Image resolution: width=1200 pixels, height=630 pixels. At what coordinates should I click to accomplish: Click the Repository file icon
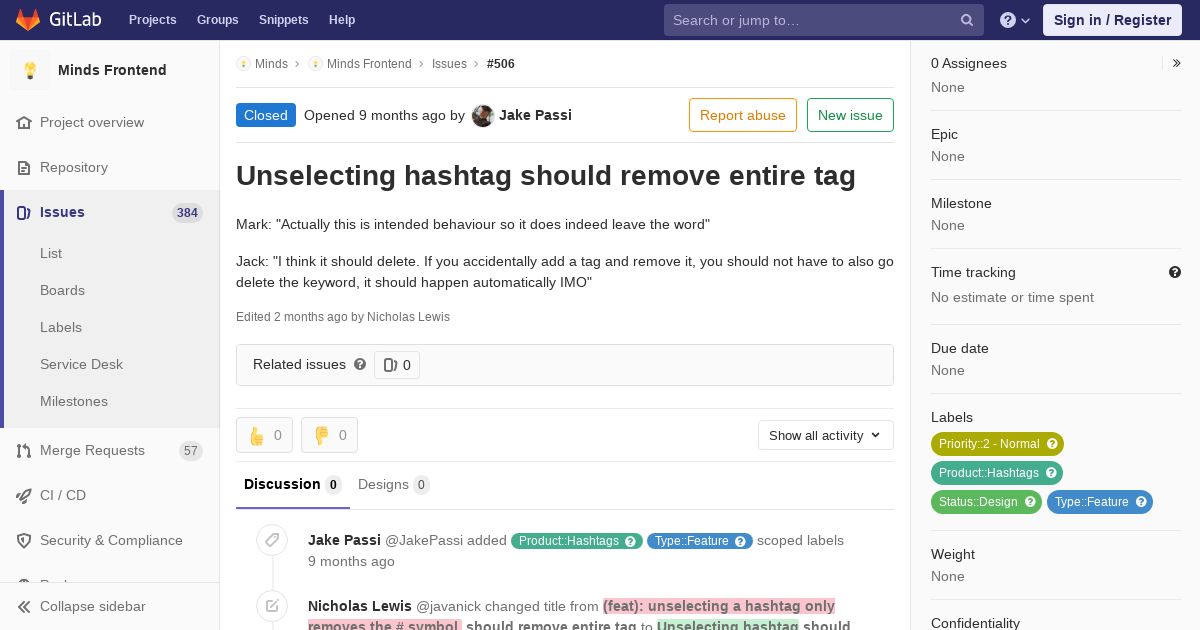coord(24,167)
